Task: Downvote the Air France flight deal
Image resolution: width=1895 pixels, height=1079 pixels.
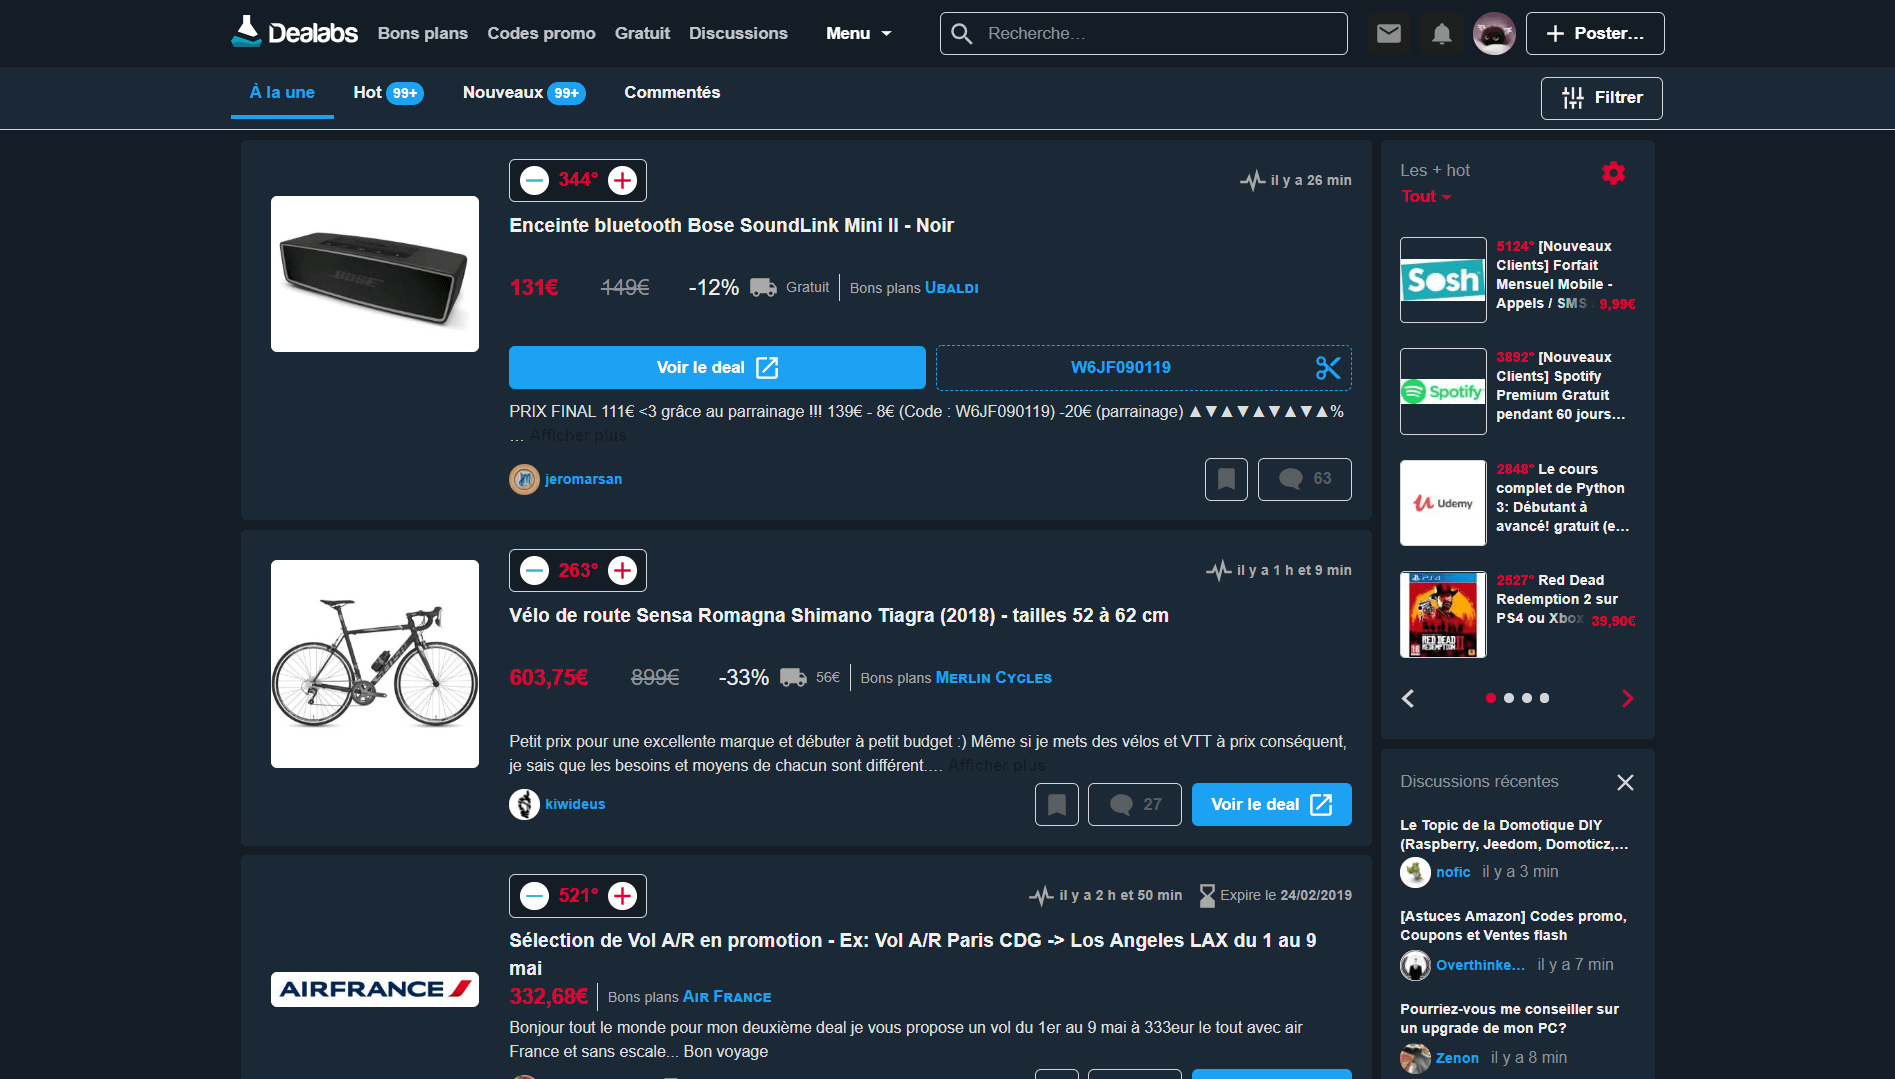Action: [x=535, y=895]
